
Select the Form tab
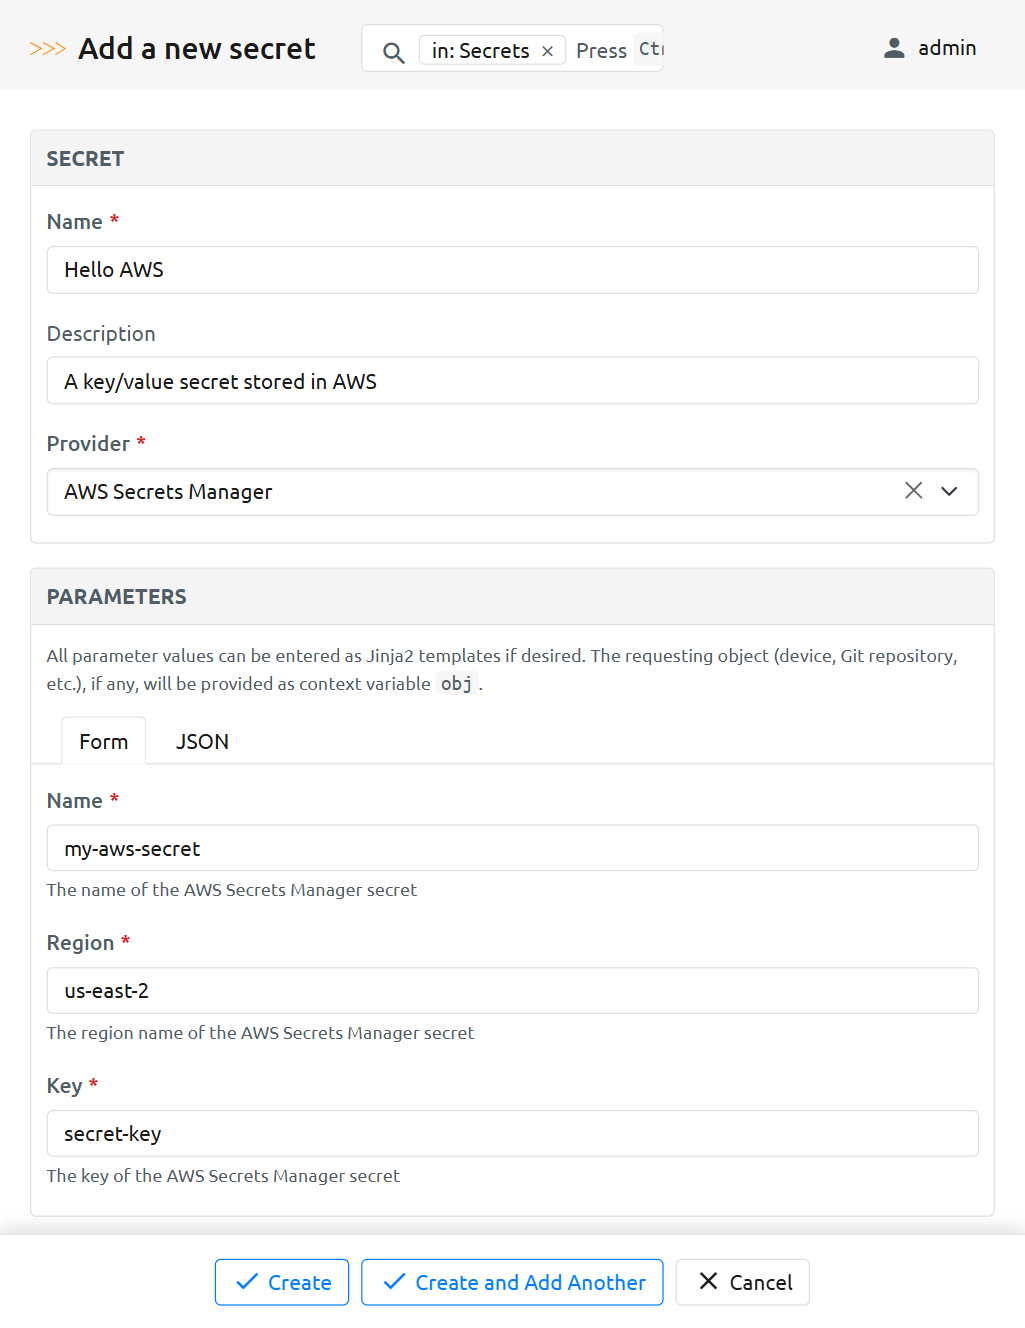click(x=103, y=741)
